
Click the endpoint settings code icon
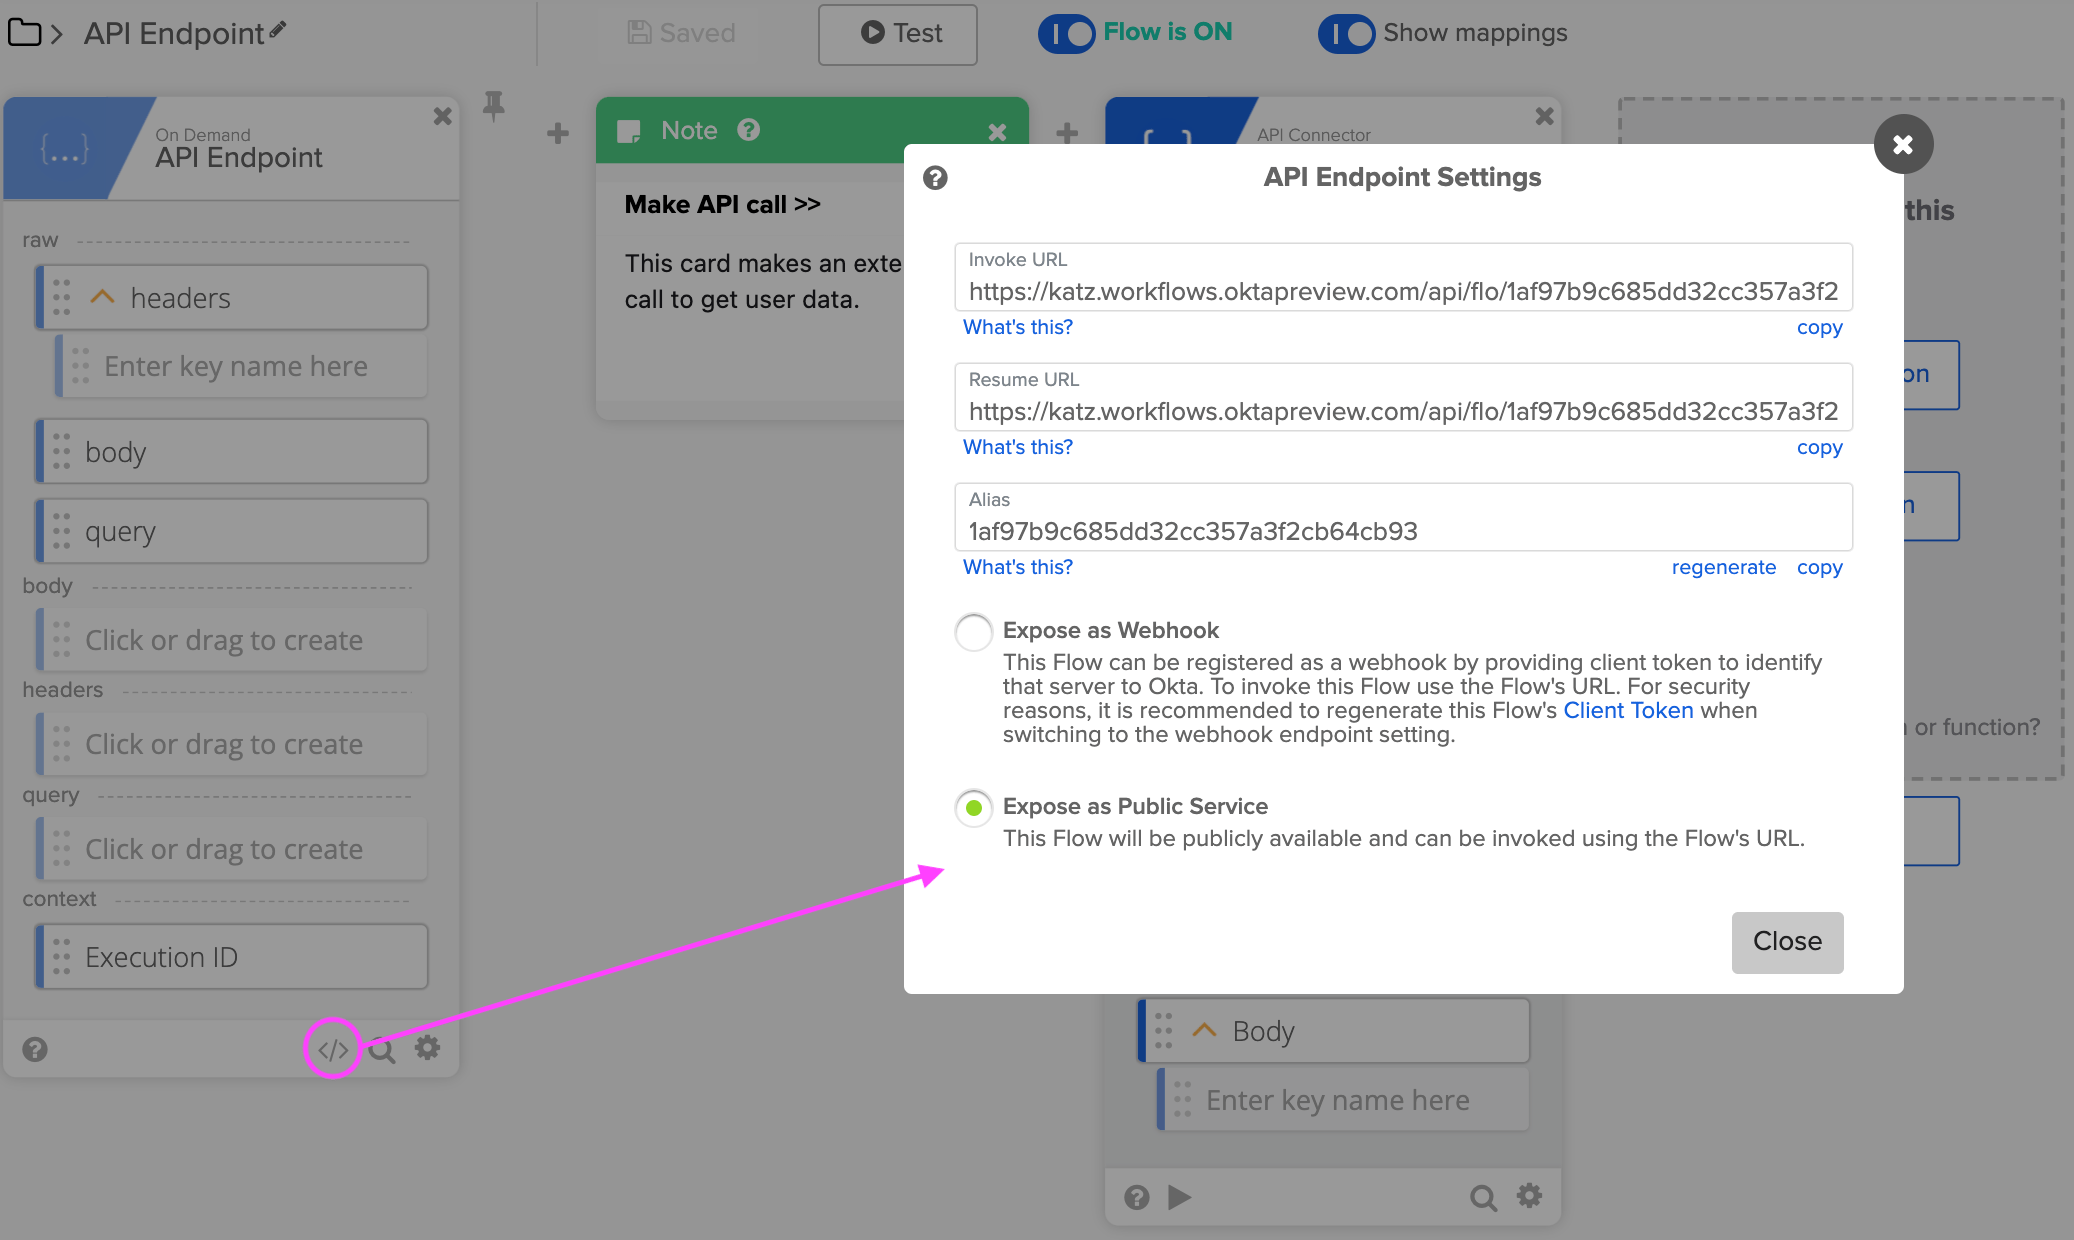click(x=333, y=1050)
